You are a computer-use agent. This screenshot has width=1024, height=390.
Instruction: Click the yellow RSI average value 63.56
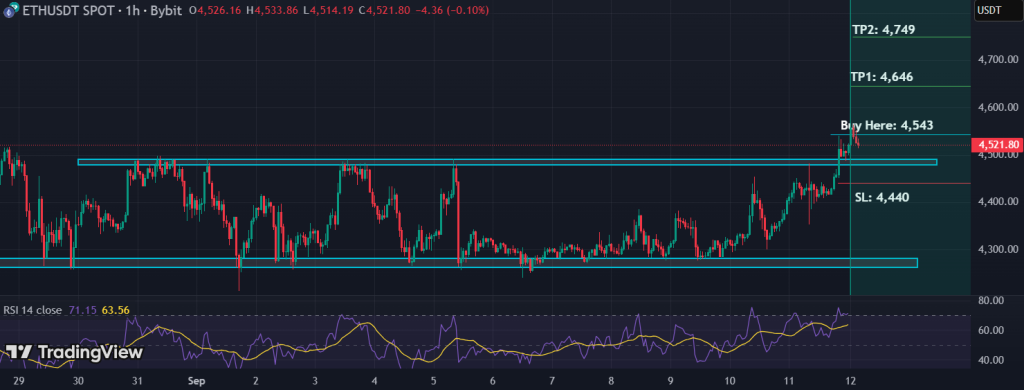[116, 310]
